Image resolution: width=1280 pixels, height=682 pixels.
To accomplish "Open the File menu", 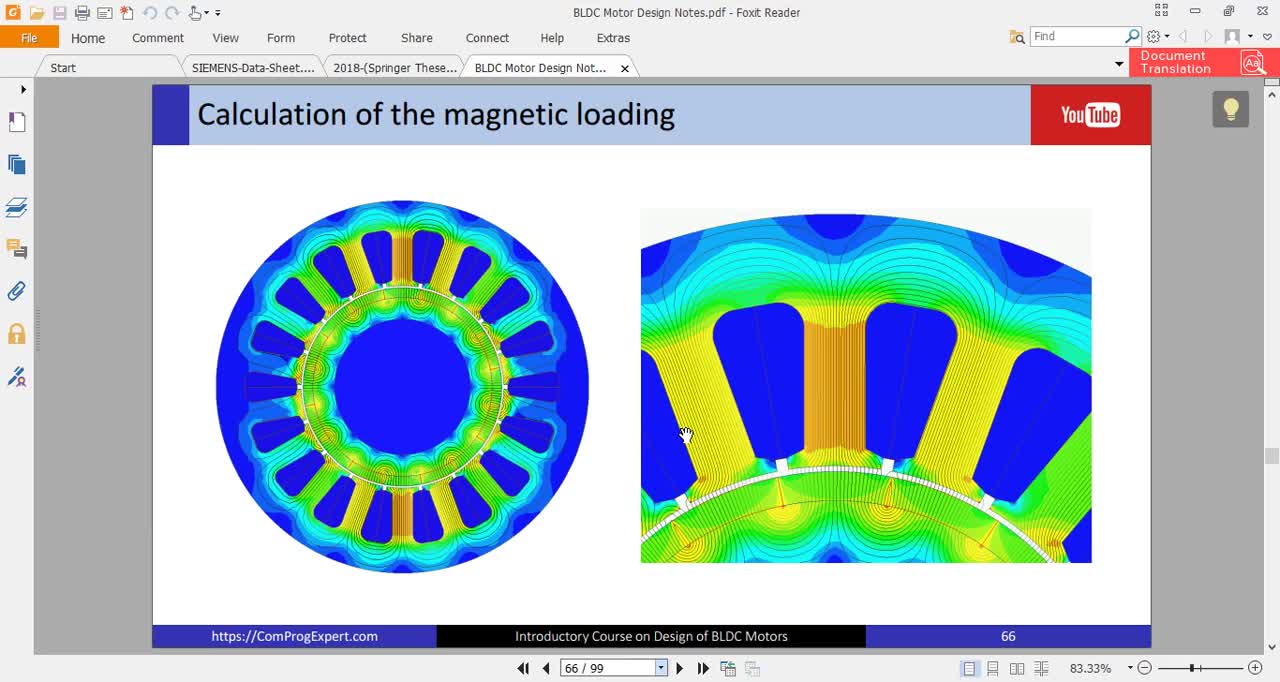I will tap(29, 38).
